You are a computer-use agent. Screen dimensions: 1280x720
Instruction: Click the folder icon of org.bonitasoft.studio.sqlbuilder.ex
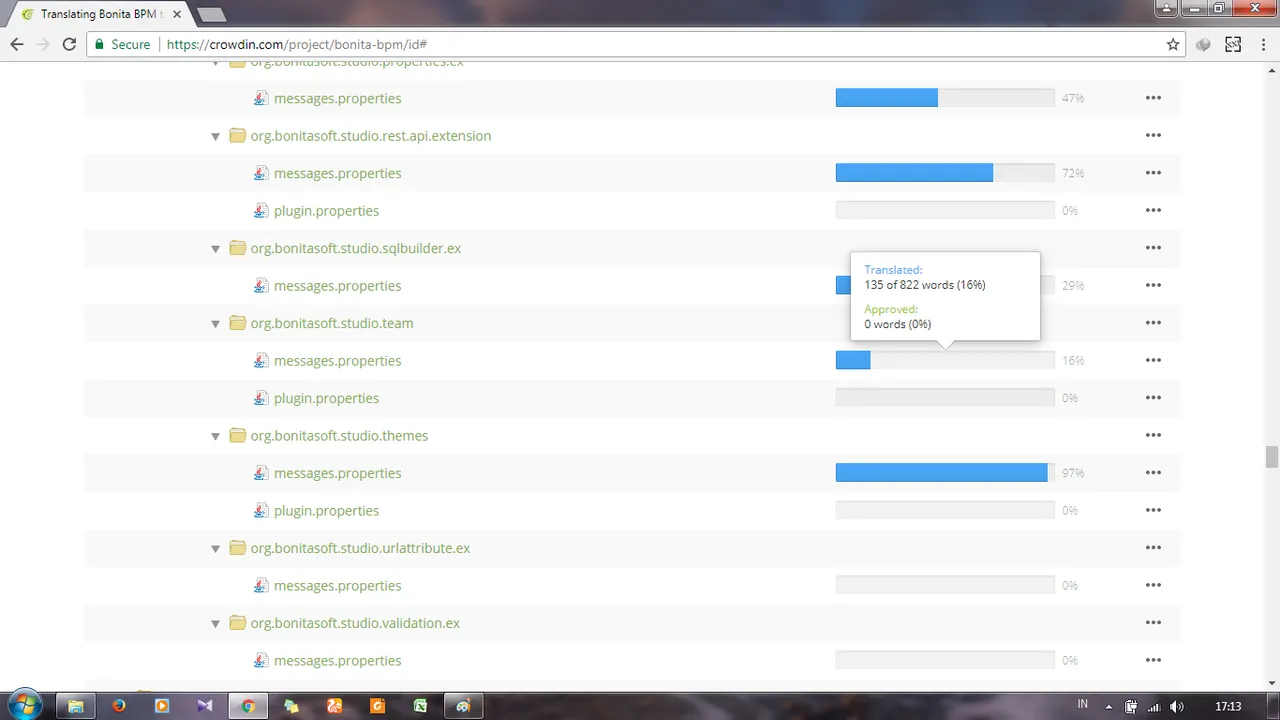(237, 248)
